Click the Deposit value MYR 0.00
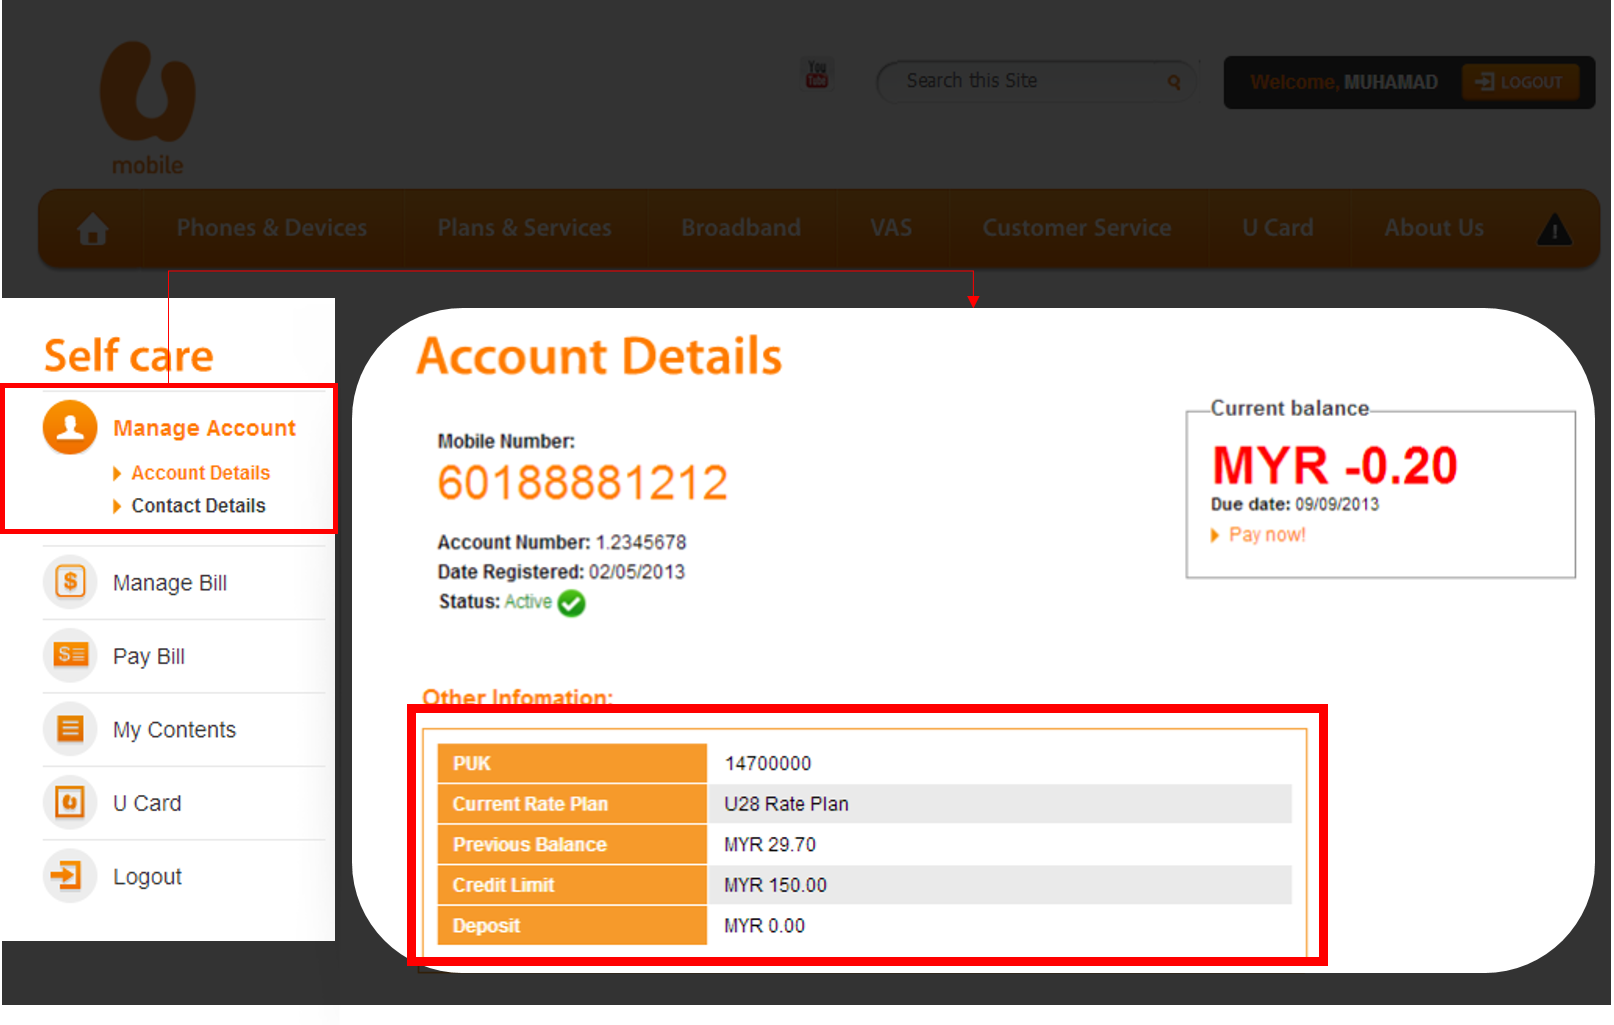 coord(764,926)
